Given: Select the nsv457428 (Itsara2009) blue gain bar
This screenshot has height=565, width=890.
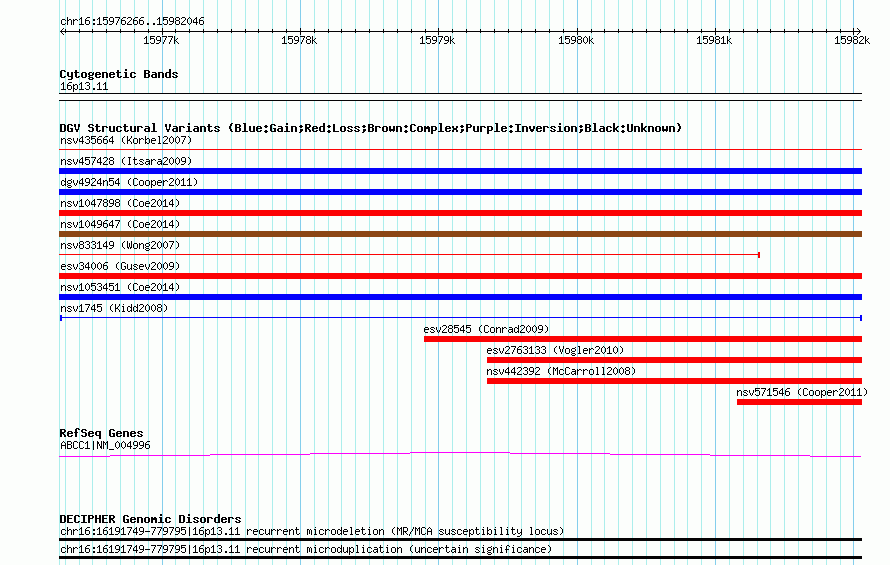Looking at the screenshot, I should tap(460, 171).
